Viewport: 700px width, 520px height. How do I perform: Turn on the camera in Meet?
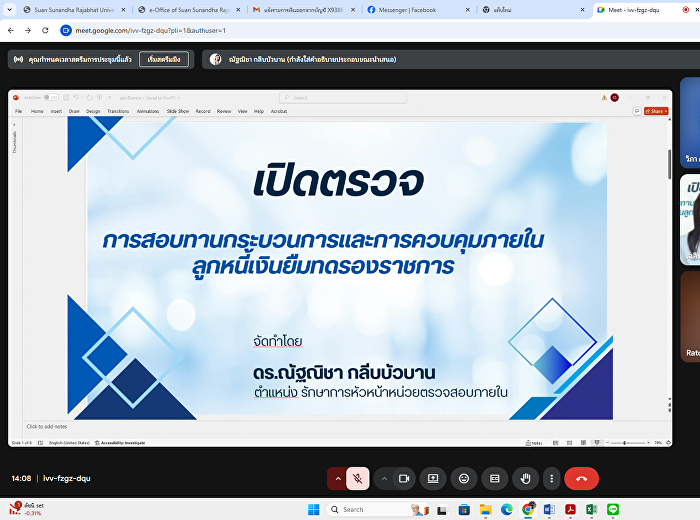(x=404, y=478)
